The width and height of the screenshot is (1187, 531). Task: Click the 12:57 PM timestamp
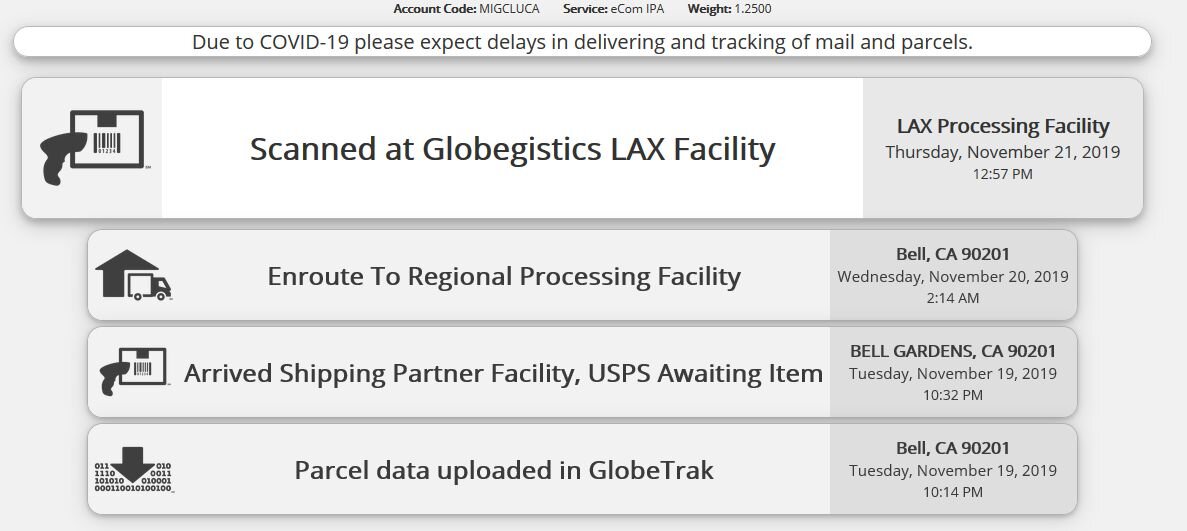tap(1003, 174)
